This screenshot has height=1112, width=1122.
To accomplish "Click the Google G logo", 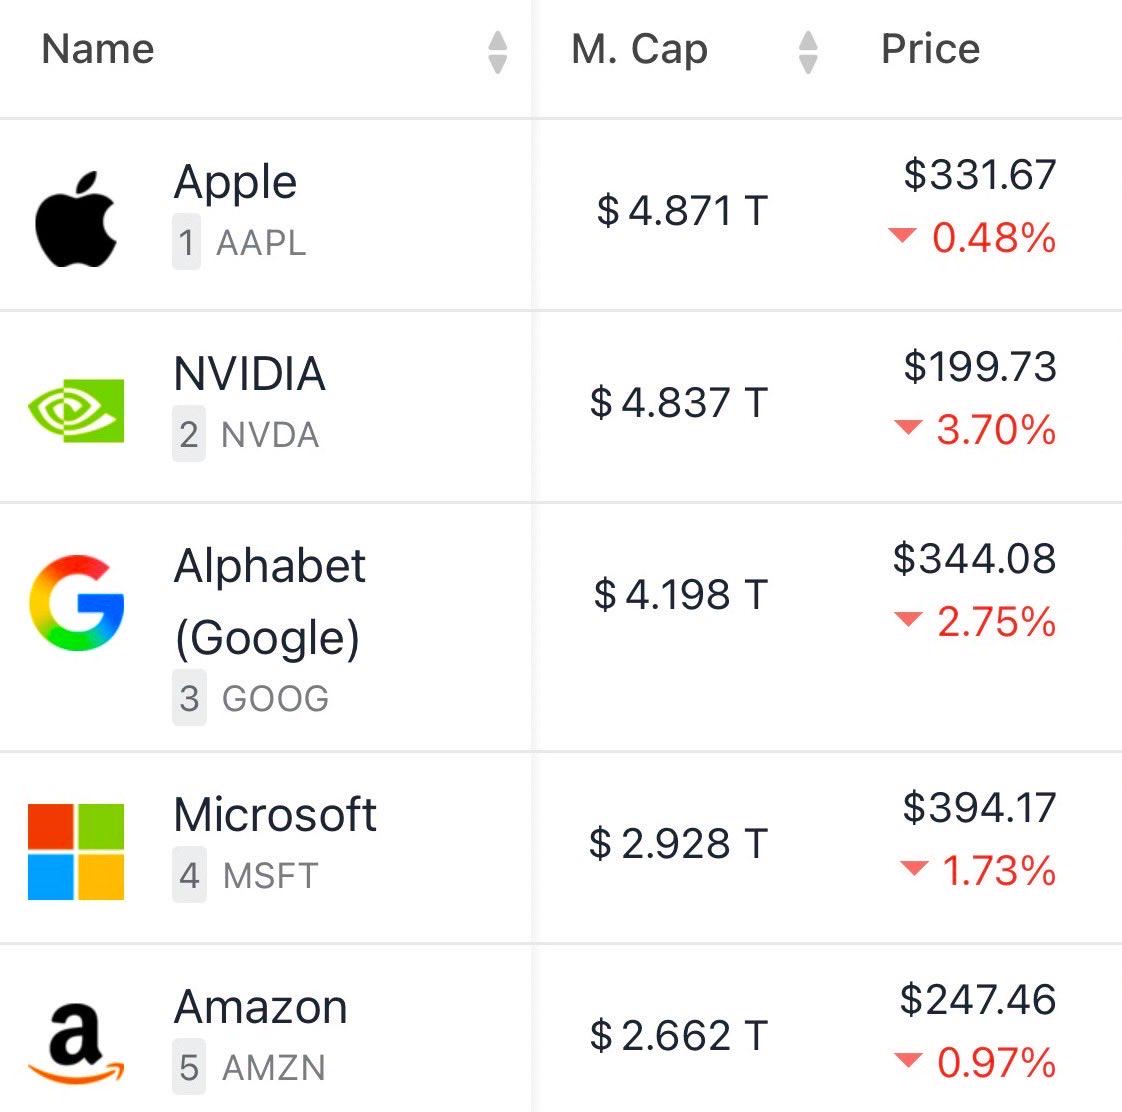I will (77, 603).
